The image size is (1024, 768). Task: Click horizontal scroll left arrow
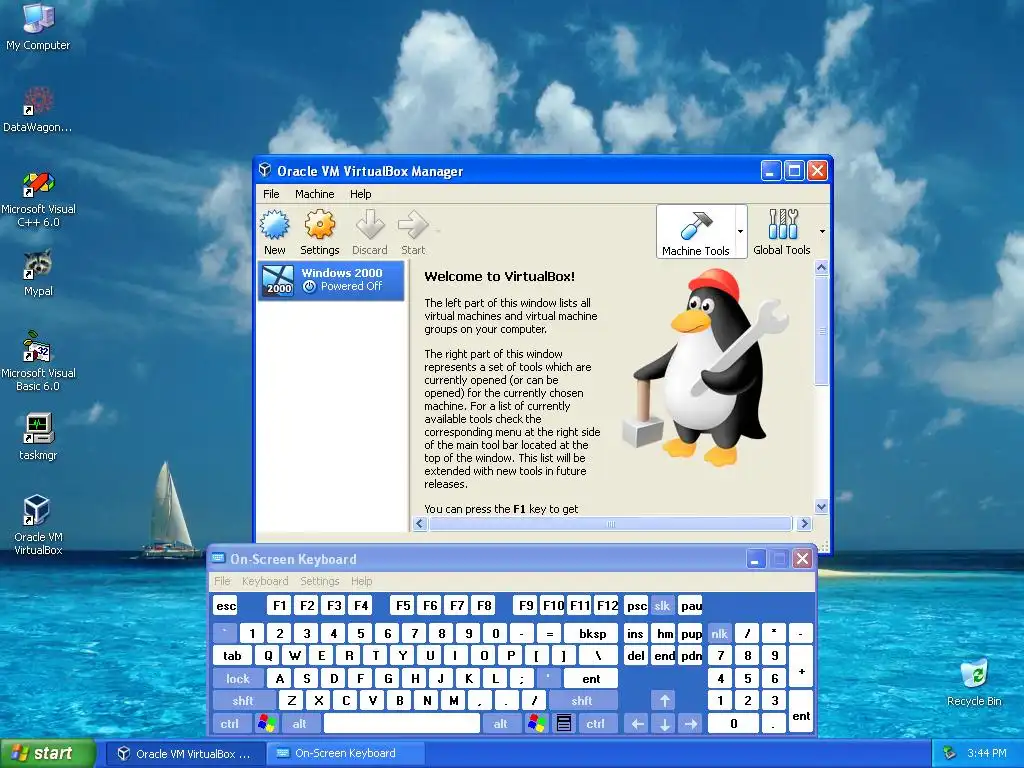click(x=420, y=524)
